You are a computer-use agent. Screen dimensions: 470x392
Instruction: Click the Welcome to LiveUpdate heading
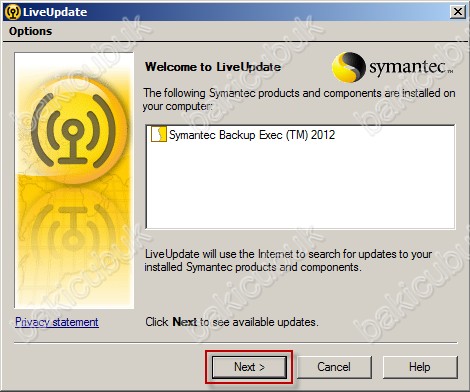(213, 67)
